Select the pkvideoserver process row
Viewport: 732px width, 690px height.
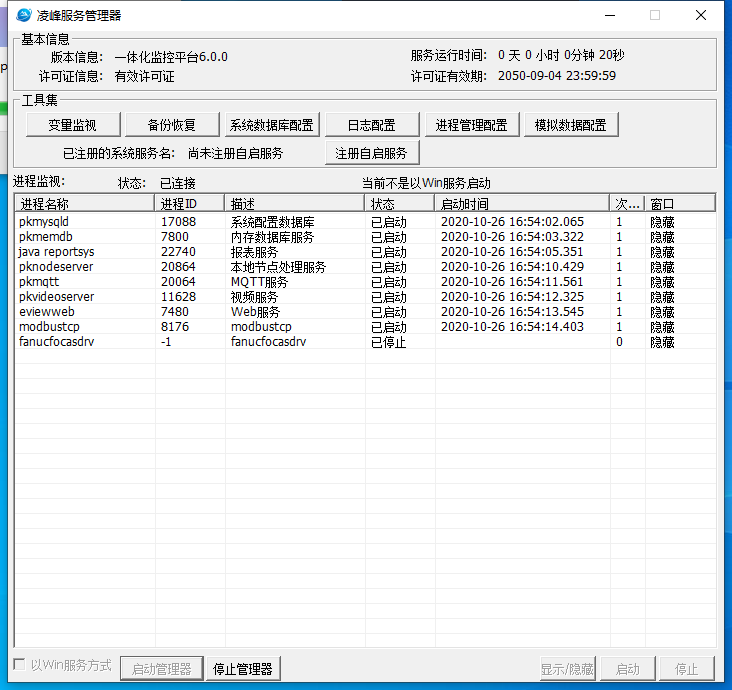click(x=366, y=296)
